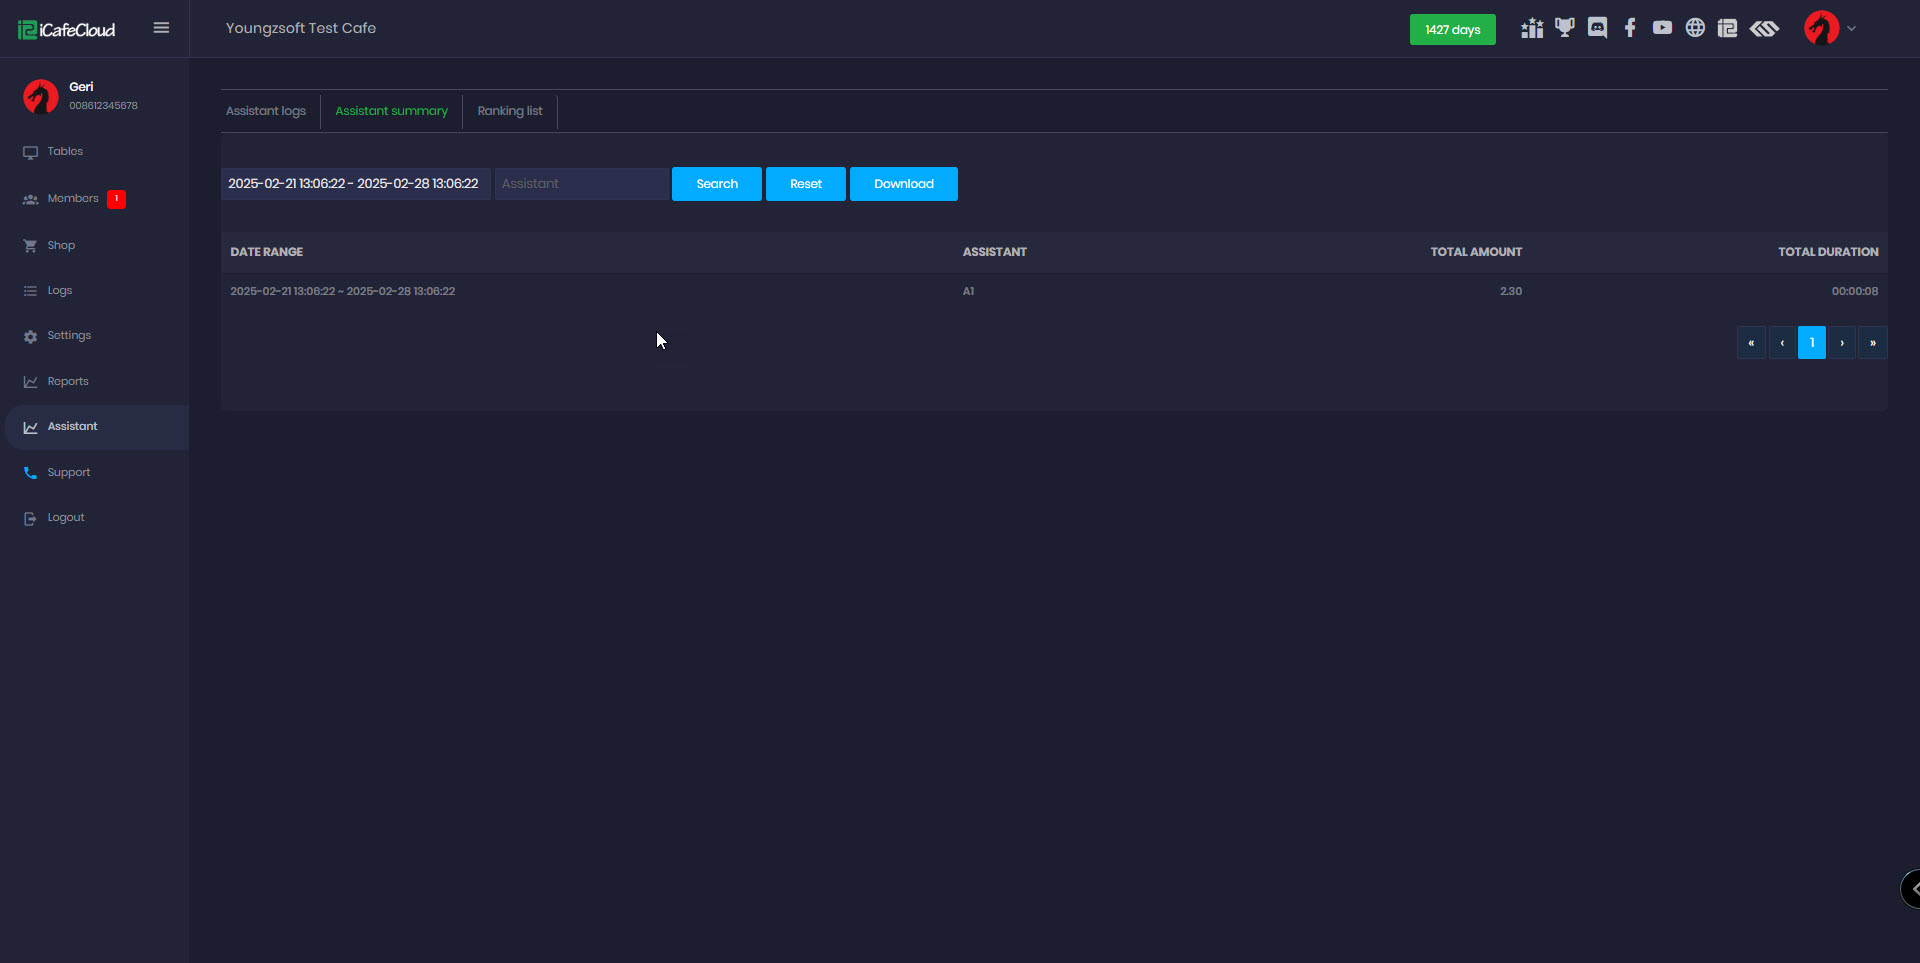Switch to the Ranking list tab
Viewport: 1920px width, 963px height.
pos(510,111)
